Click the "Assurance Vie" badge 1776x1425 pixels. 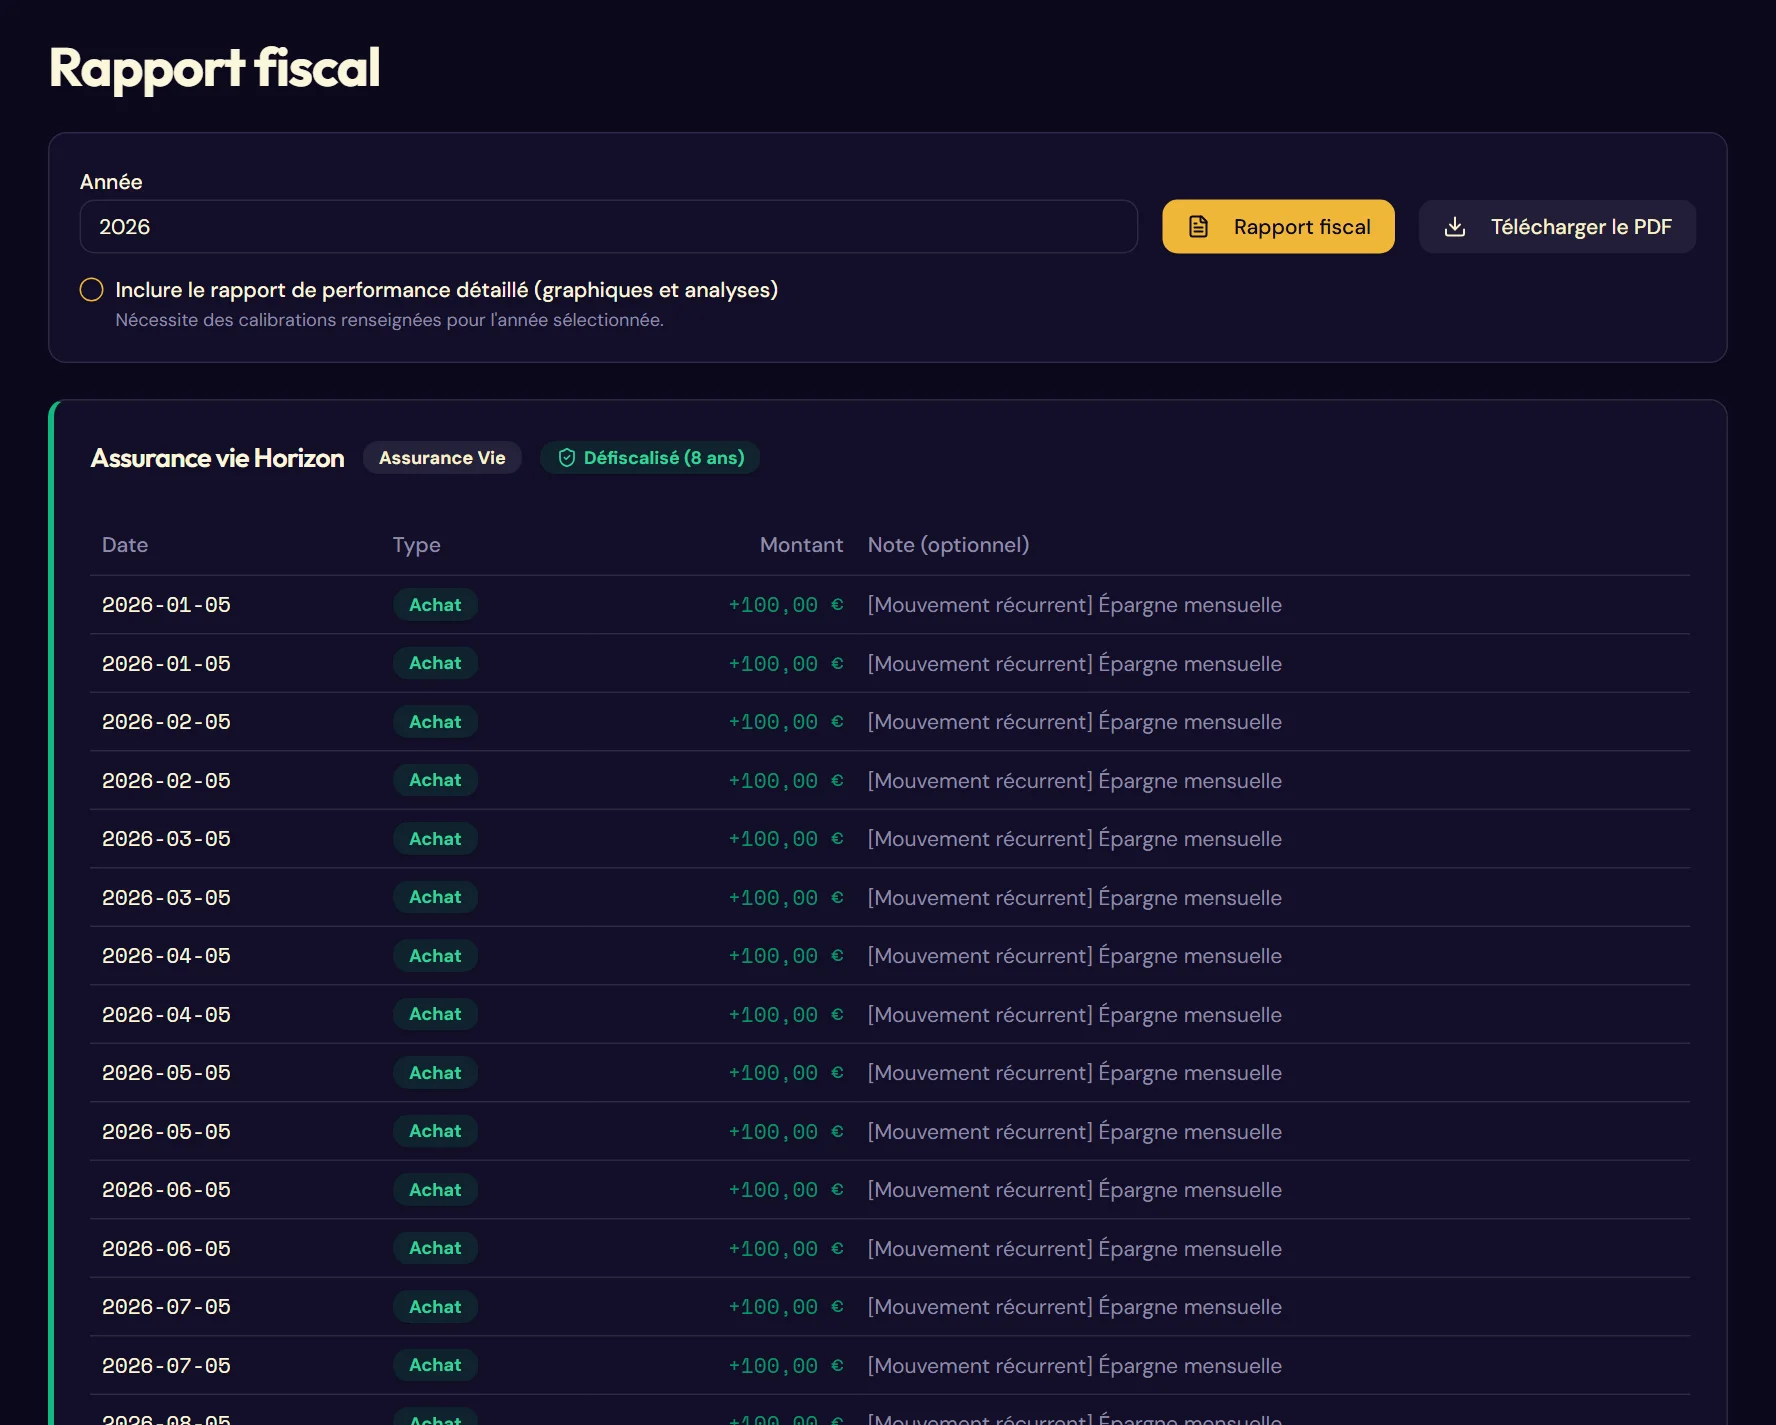[442, 458]
